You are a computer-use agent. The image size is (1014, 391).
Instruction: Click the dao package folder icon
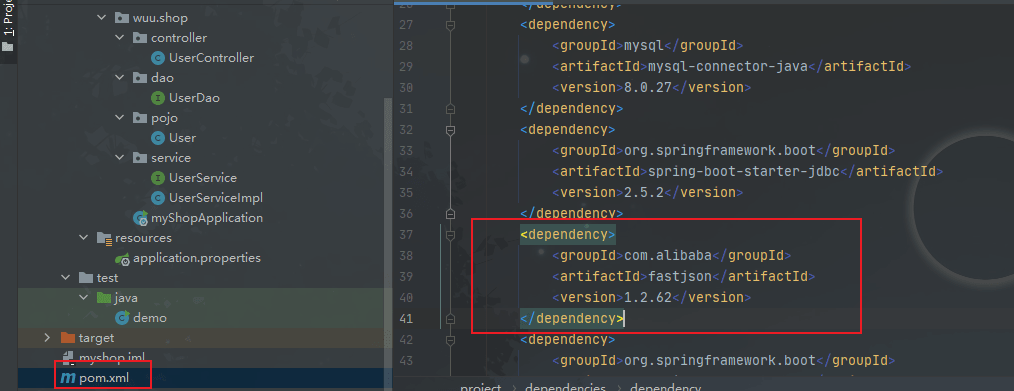pos(140,78)
